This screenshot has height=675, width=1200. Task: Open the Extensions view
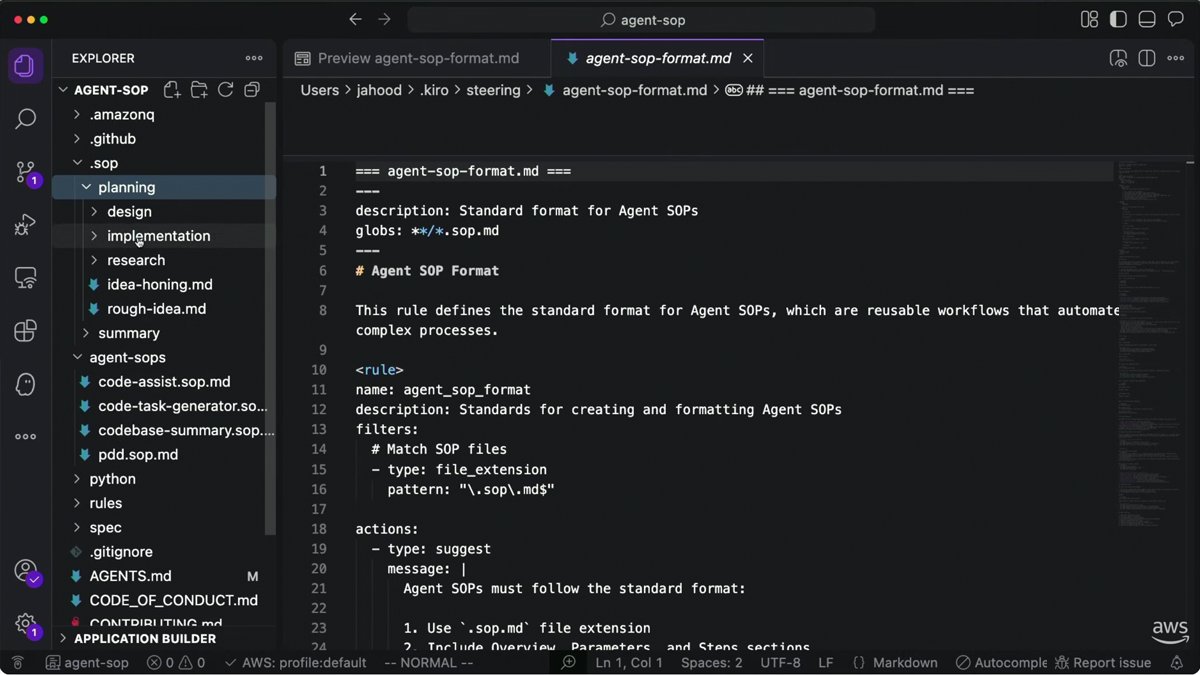26,331
